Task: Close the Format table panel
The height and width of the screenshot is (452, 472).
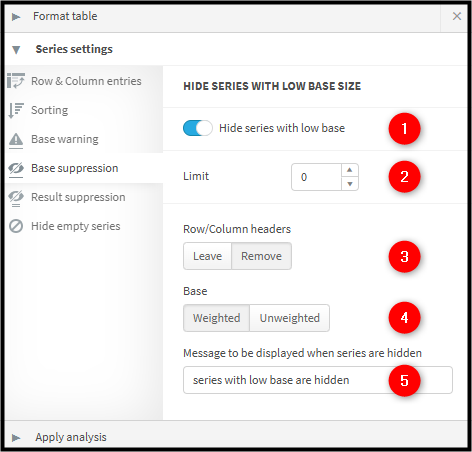Action: click(457, 16)
